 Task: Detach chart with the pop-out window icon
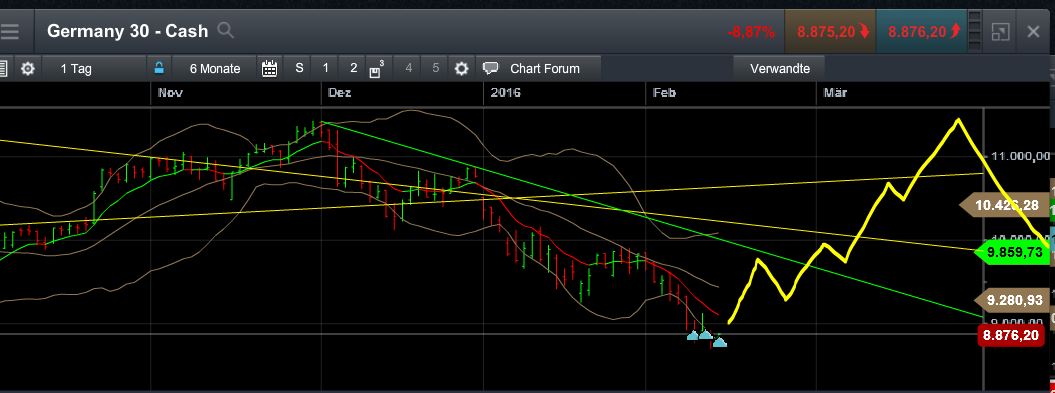(x=1001, y=32)
